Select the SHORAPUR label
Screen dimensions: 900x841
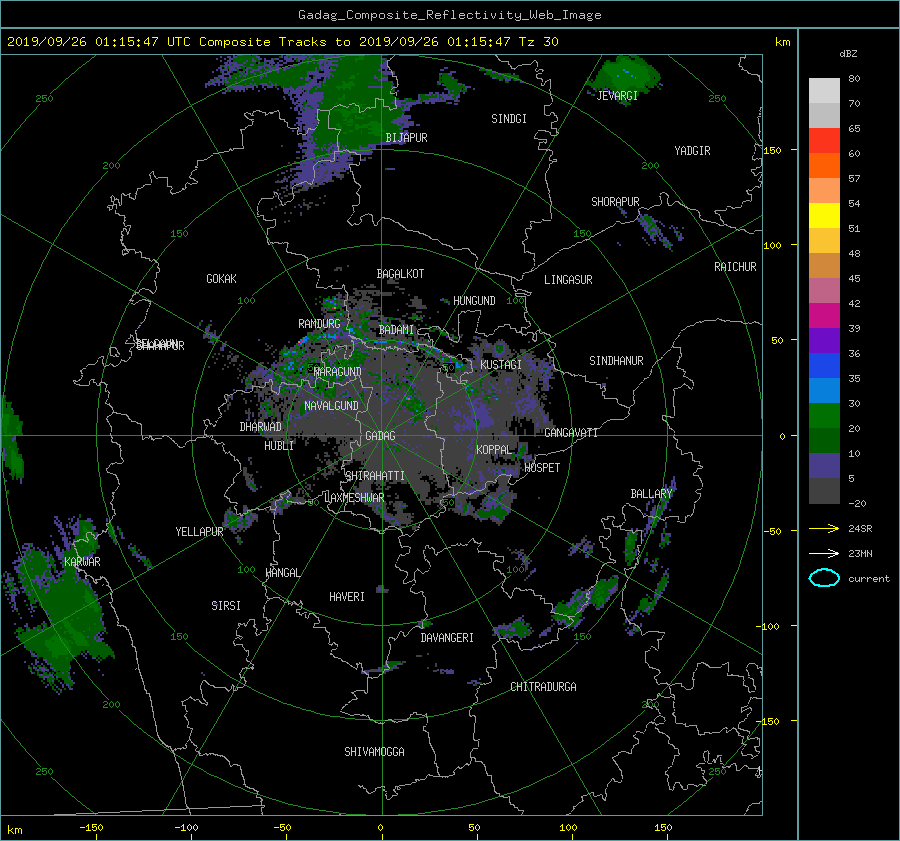[x=615, y=202]
